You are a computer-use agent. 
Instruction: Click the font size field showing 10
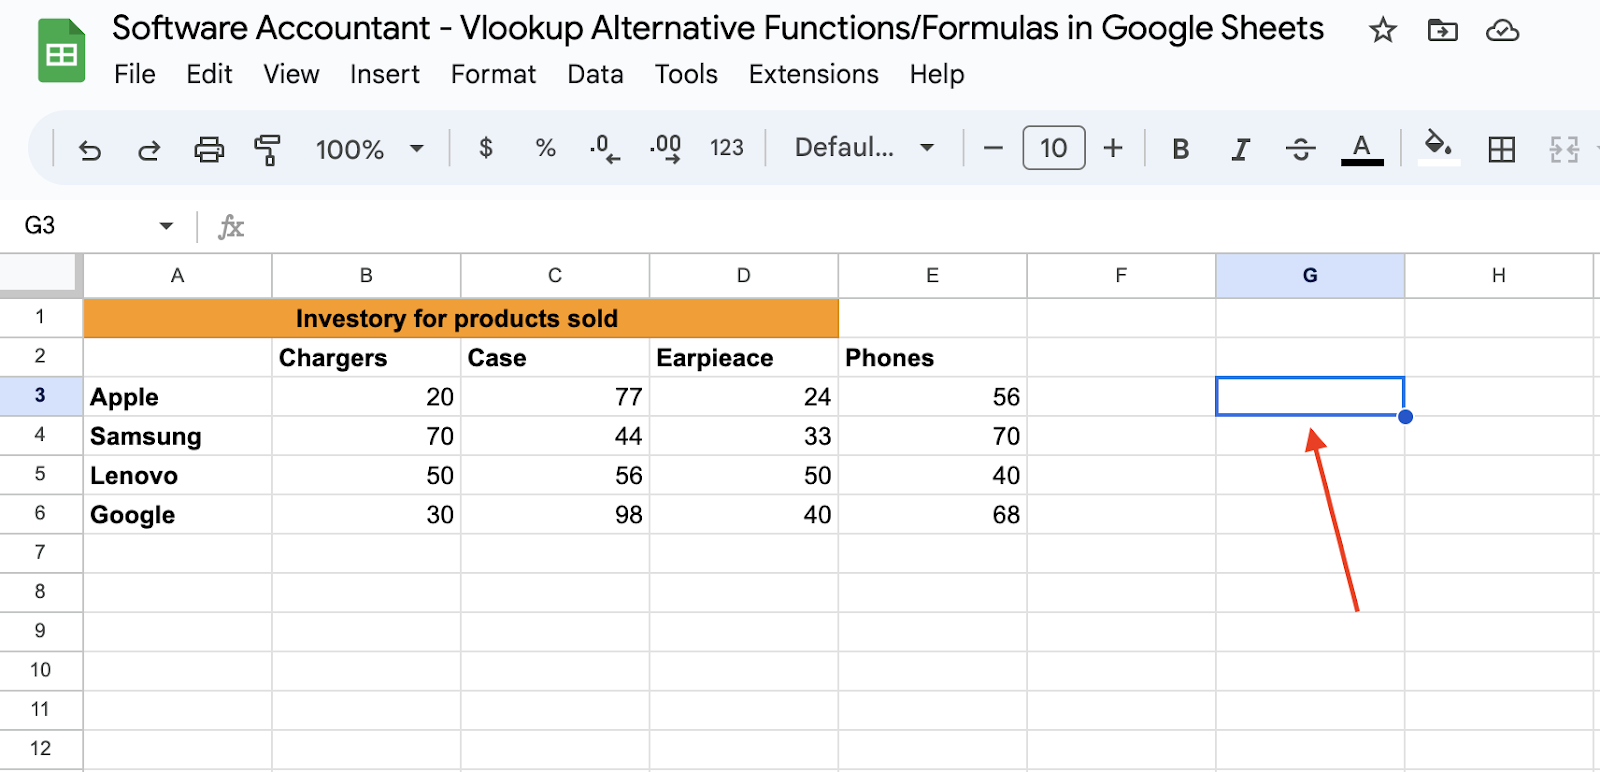point(1054,148)
